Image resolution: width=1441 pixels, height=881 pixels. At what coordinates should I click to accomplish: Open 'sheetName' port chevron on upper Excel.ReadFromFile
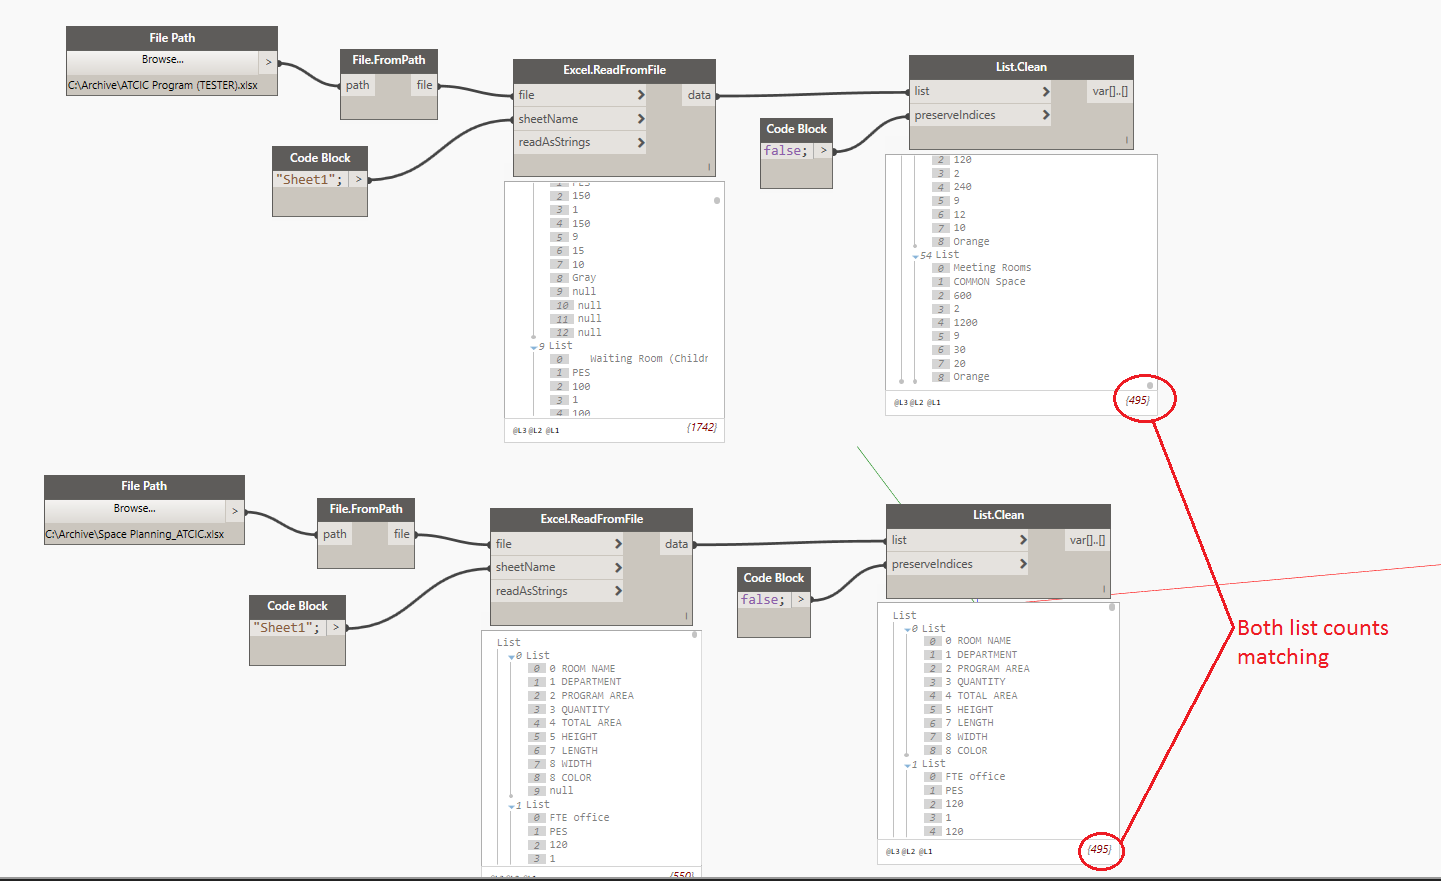pyautogui.click(x=641, y=119)
